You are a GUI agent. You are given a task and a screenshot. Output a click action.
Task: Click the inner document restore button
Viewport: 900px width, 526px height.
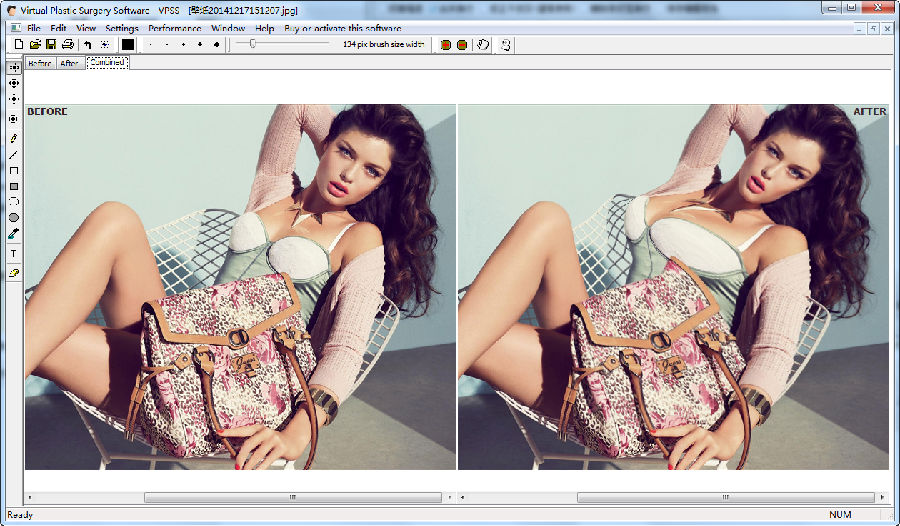pyautogui.click(x=873, y=28)
